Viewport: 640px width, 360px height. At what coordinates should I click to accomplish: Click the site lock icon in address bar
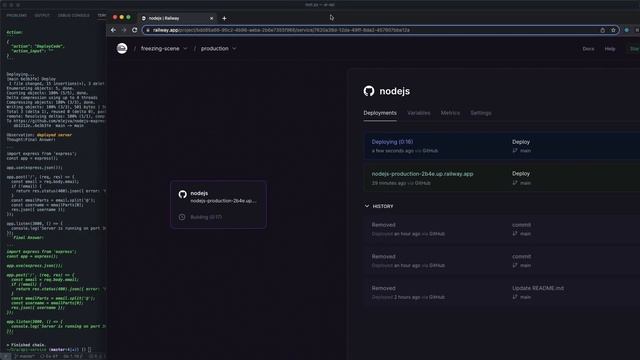(x=148, y=30)
